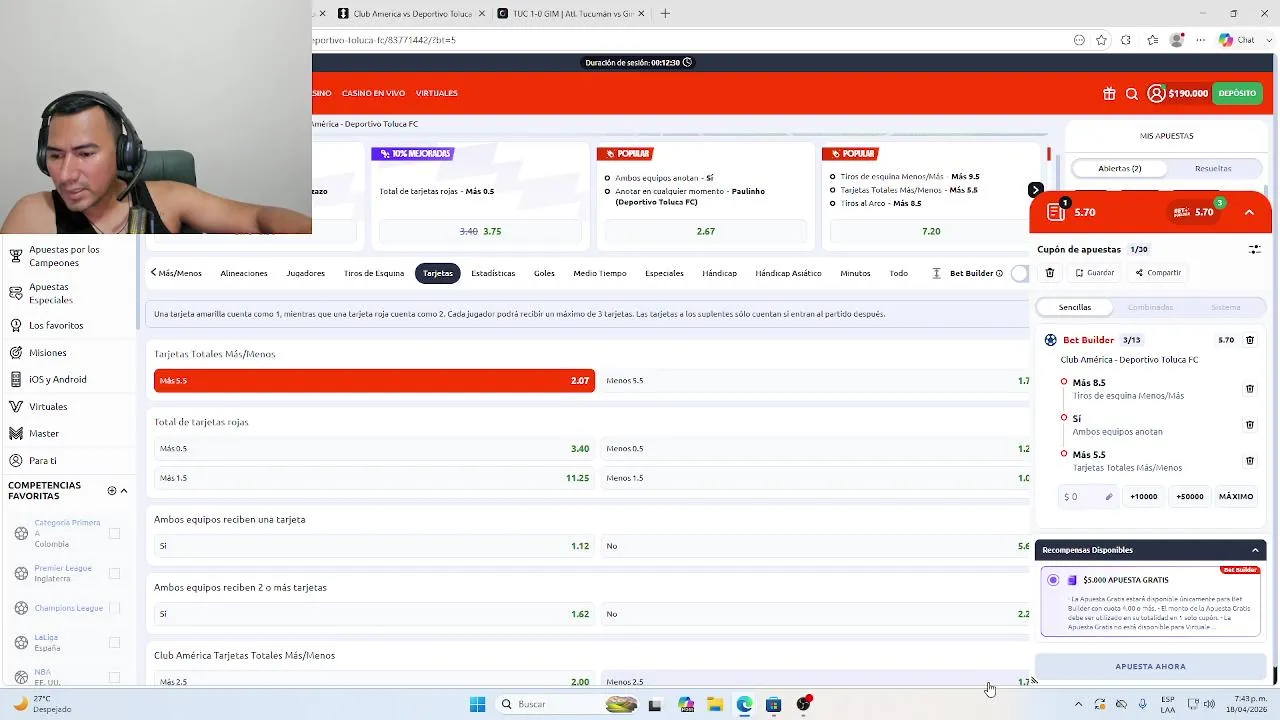The width and height of the screenshot is (1280, 720).
Task: Open the gift rewards icon in header
Action: (1109, 93)
